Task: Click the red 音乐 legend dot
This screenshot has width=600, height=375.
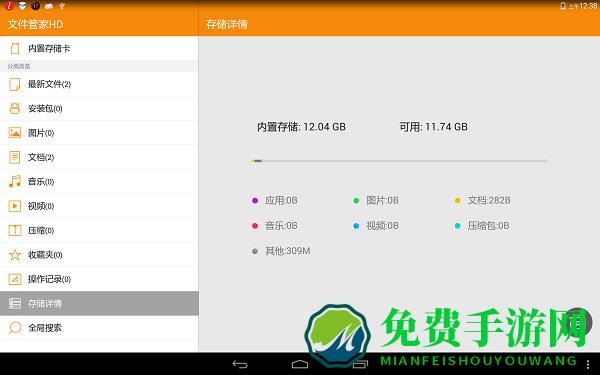Action: 255,226
